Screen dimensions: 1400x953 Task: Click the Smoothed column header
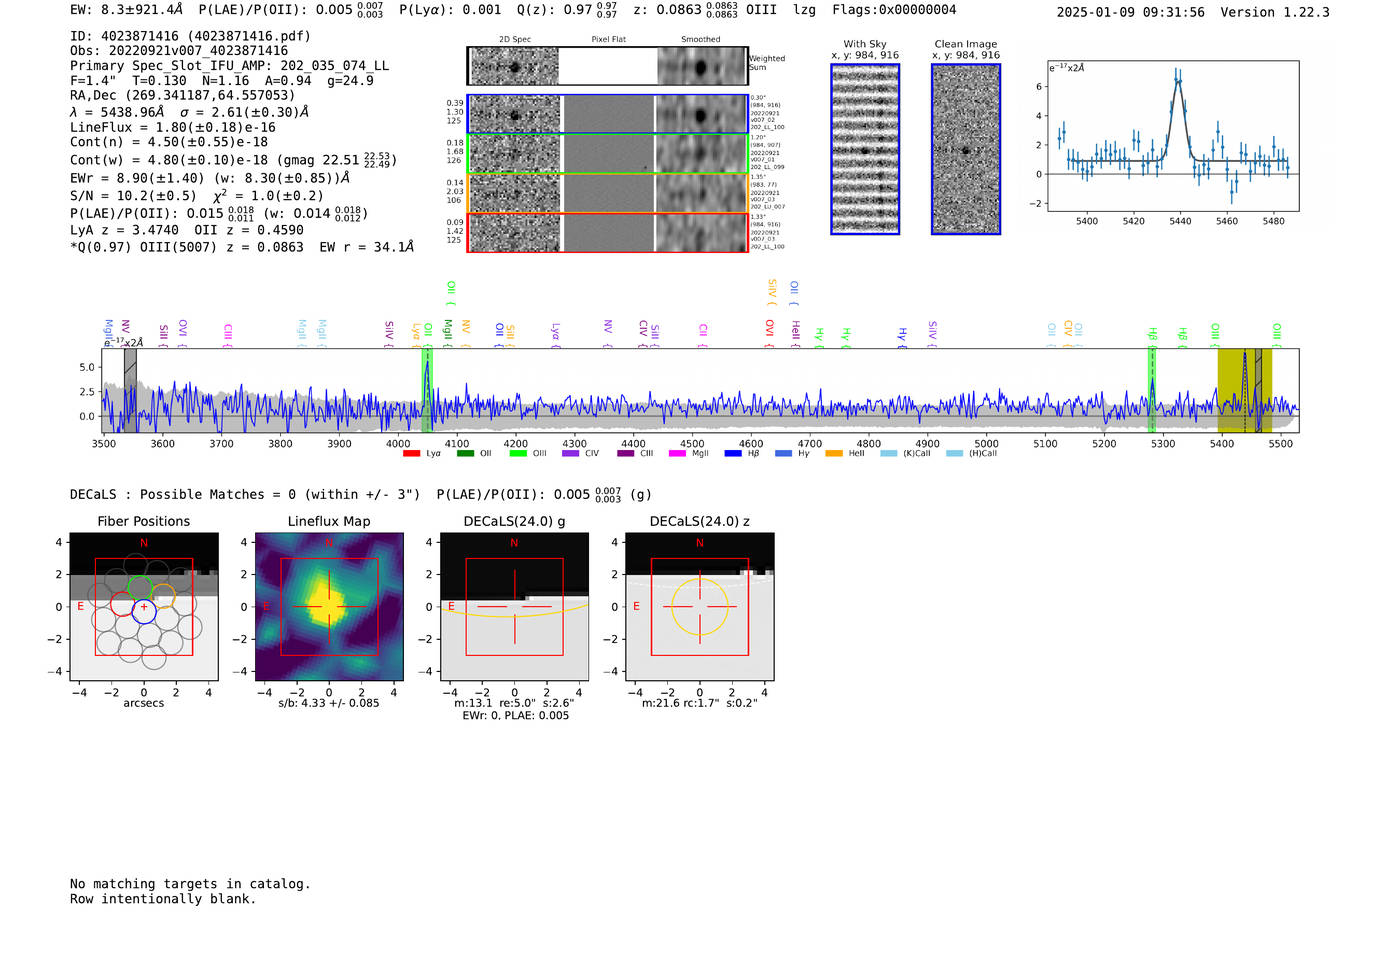coord(700,40)
